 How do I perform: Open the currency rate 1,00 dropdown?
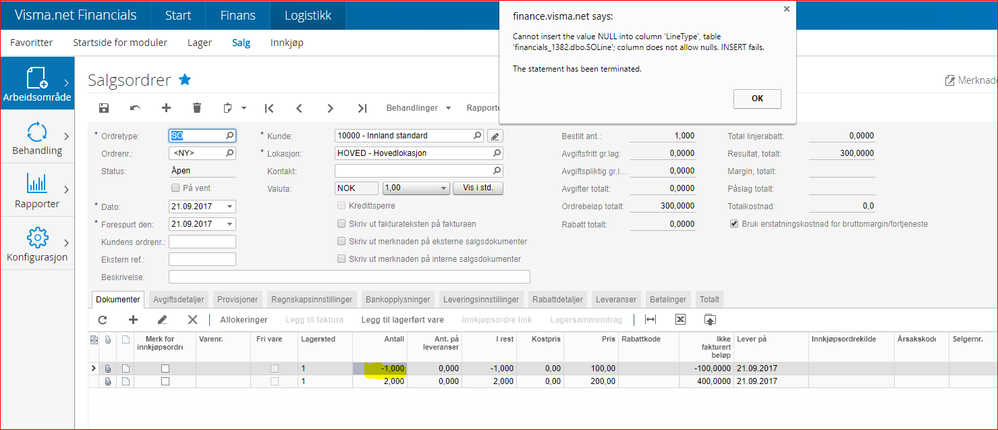click(x=444, y=188)
